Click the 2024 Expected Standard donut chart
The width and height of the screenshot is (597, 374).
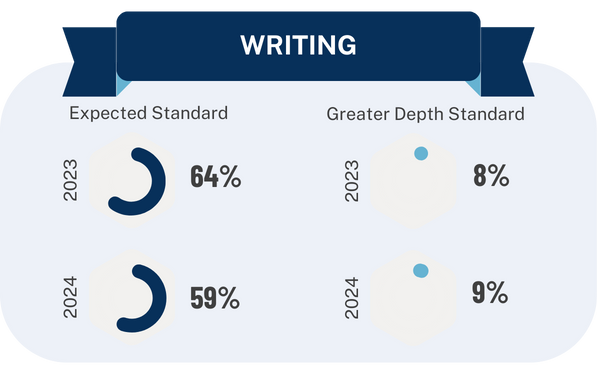pos(141,298)
